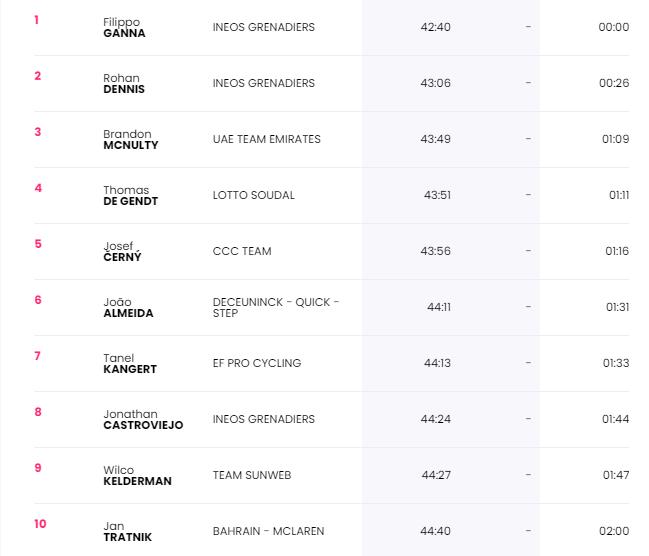Click EF Pro Cycling team name

pos(257,363)
